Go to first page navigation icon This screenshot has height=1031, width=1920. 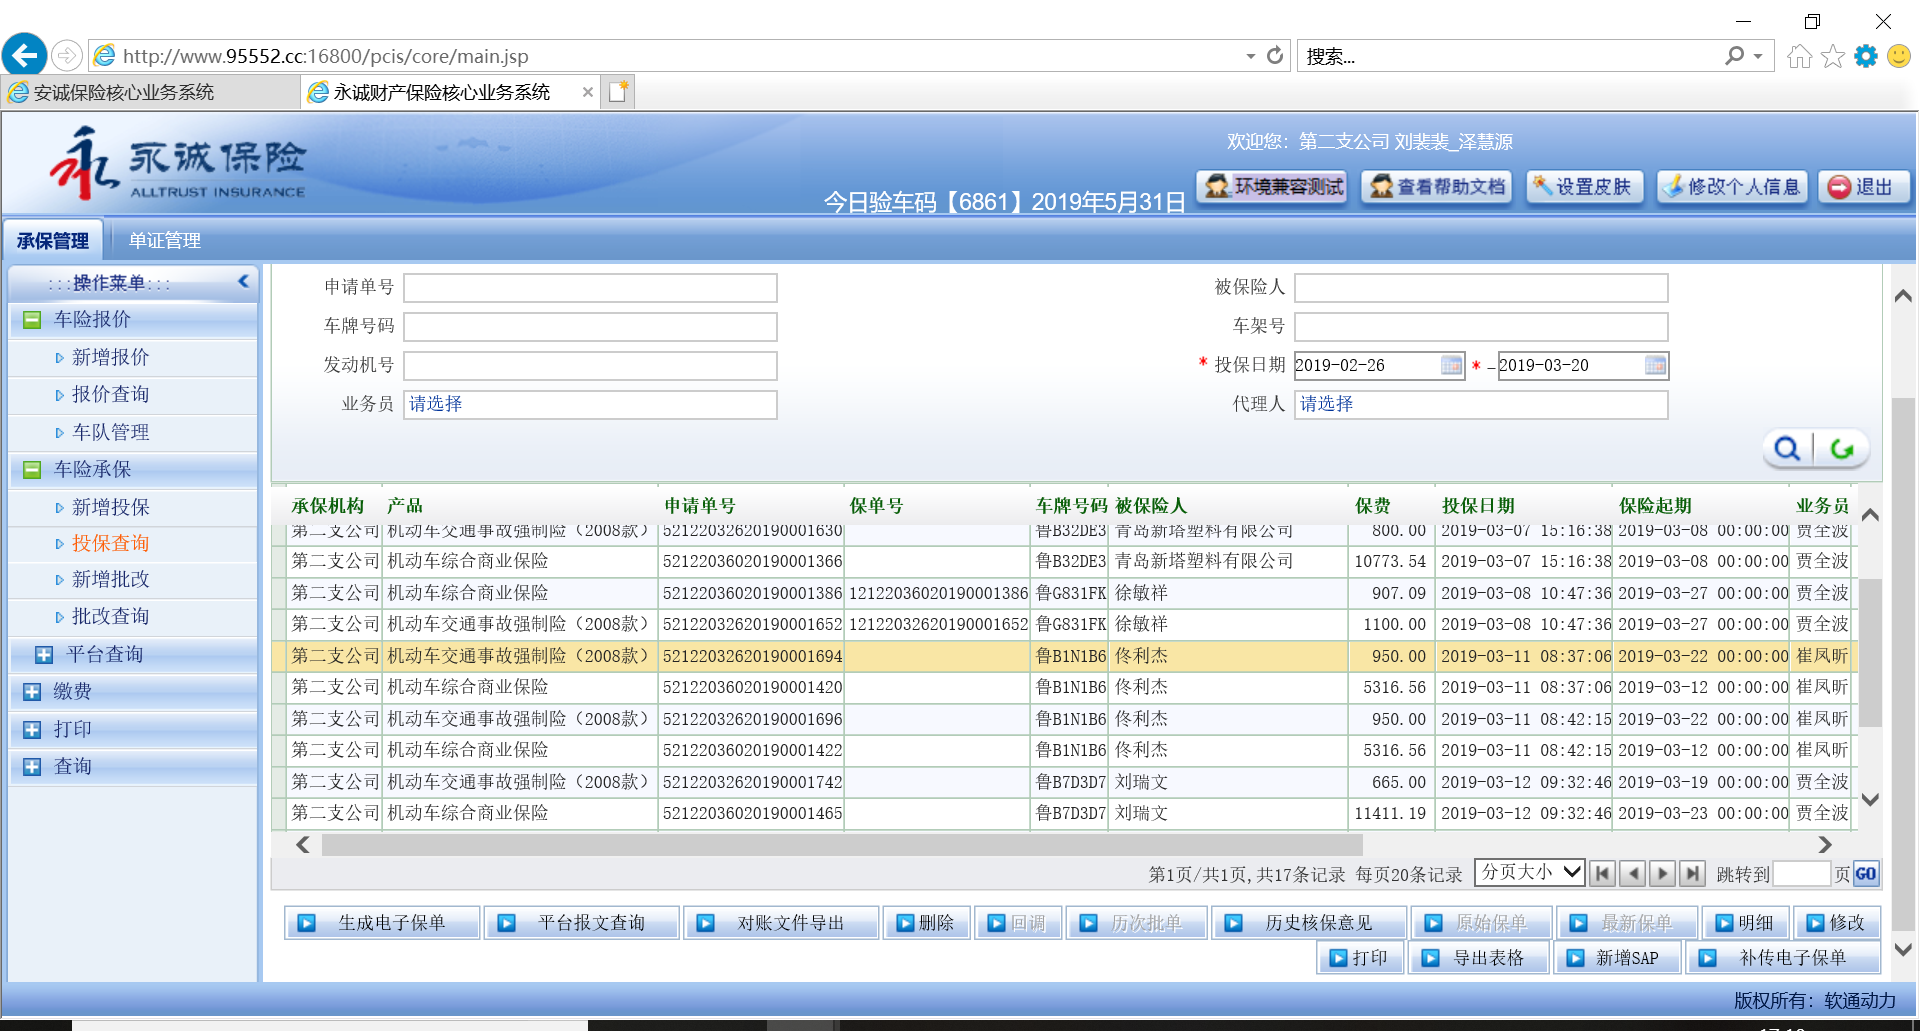click(x=1602, y=874)
